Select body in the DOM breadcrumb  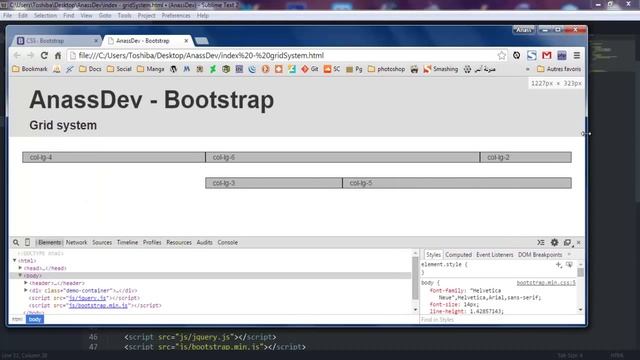[x=35, y=319]
